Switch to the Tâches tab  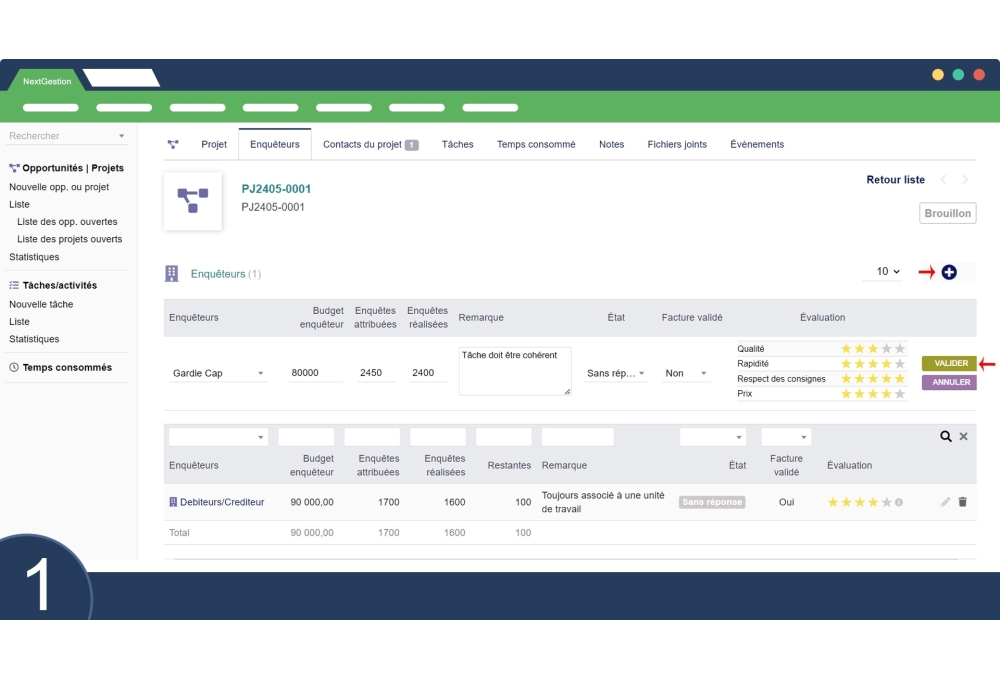pyautogui.click(x=457, y=144)
